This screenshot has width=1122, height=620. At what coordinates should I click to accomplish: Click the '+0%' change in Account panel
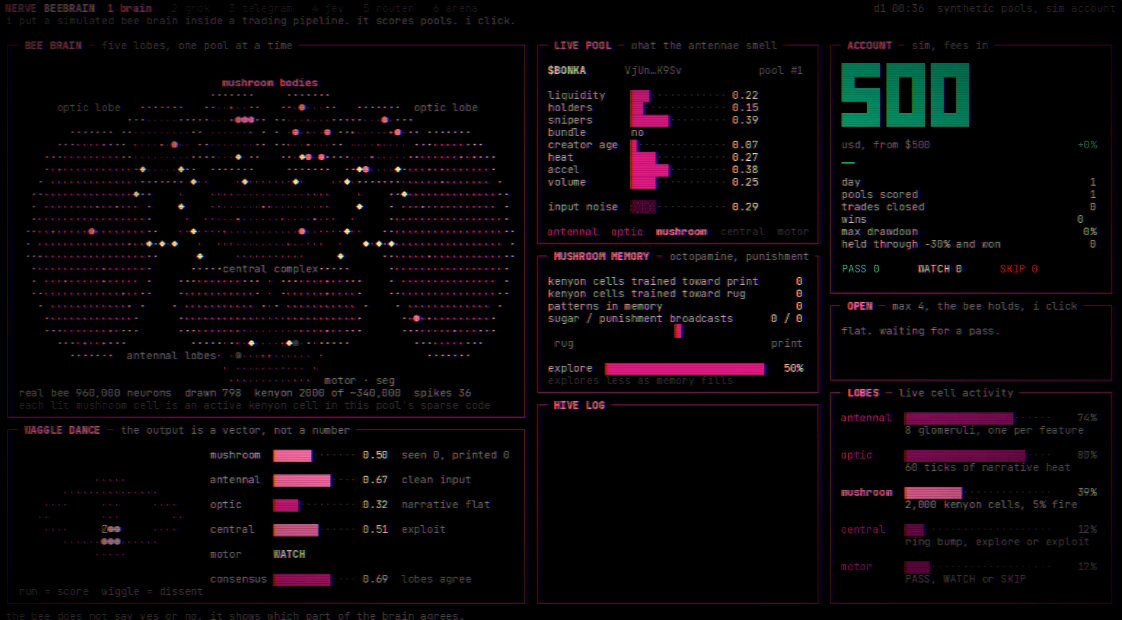tap(1087, 145)
